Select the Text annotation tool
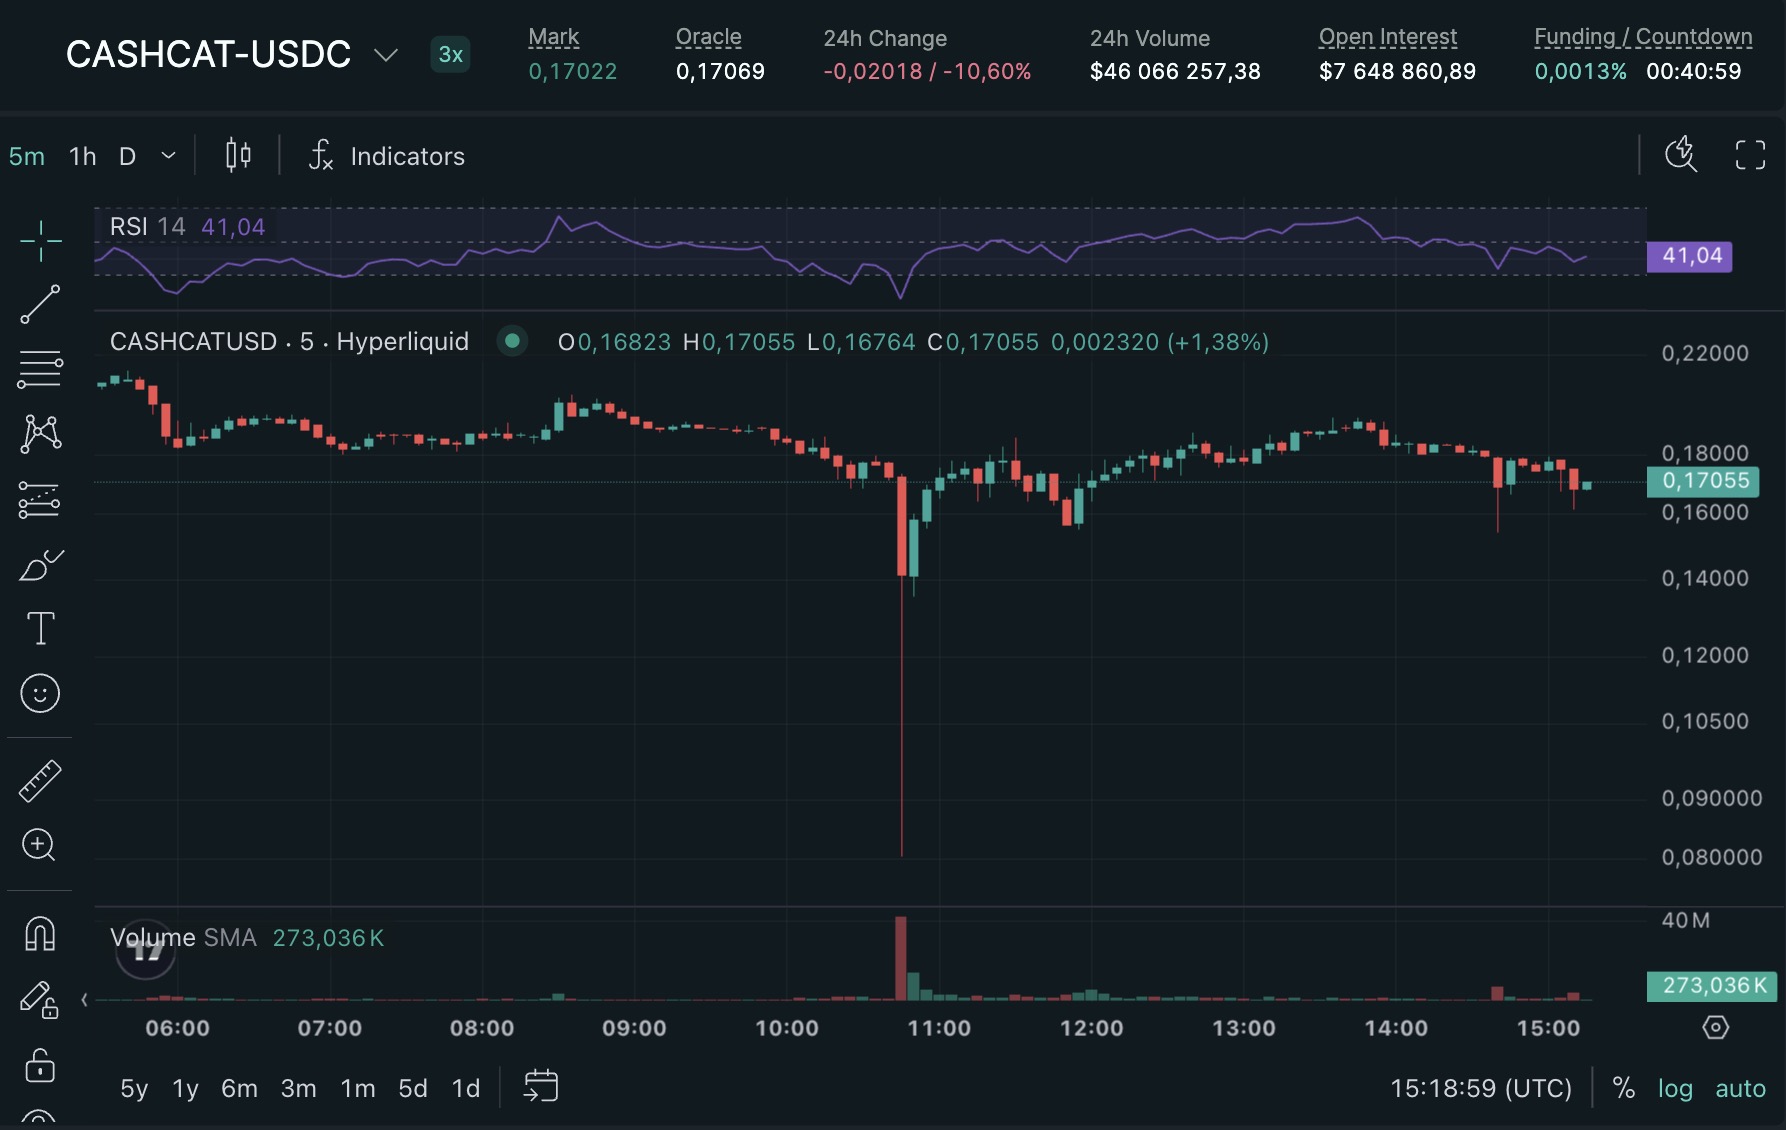This screenshot has height=1130, width=1786. point(40,629)
